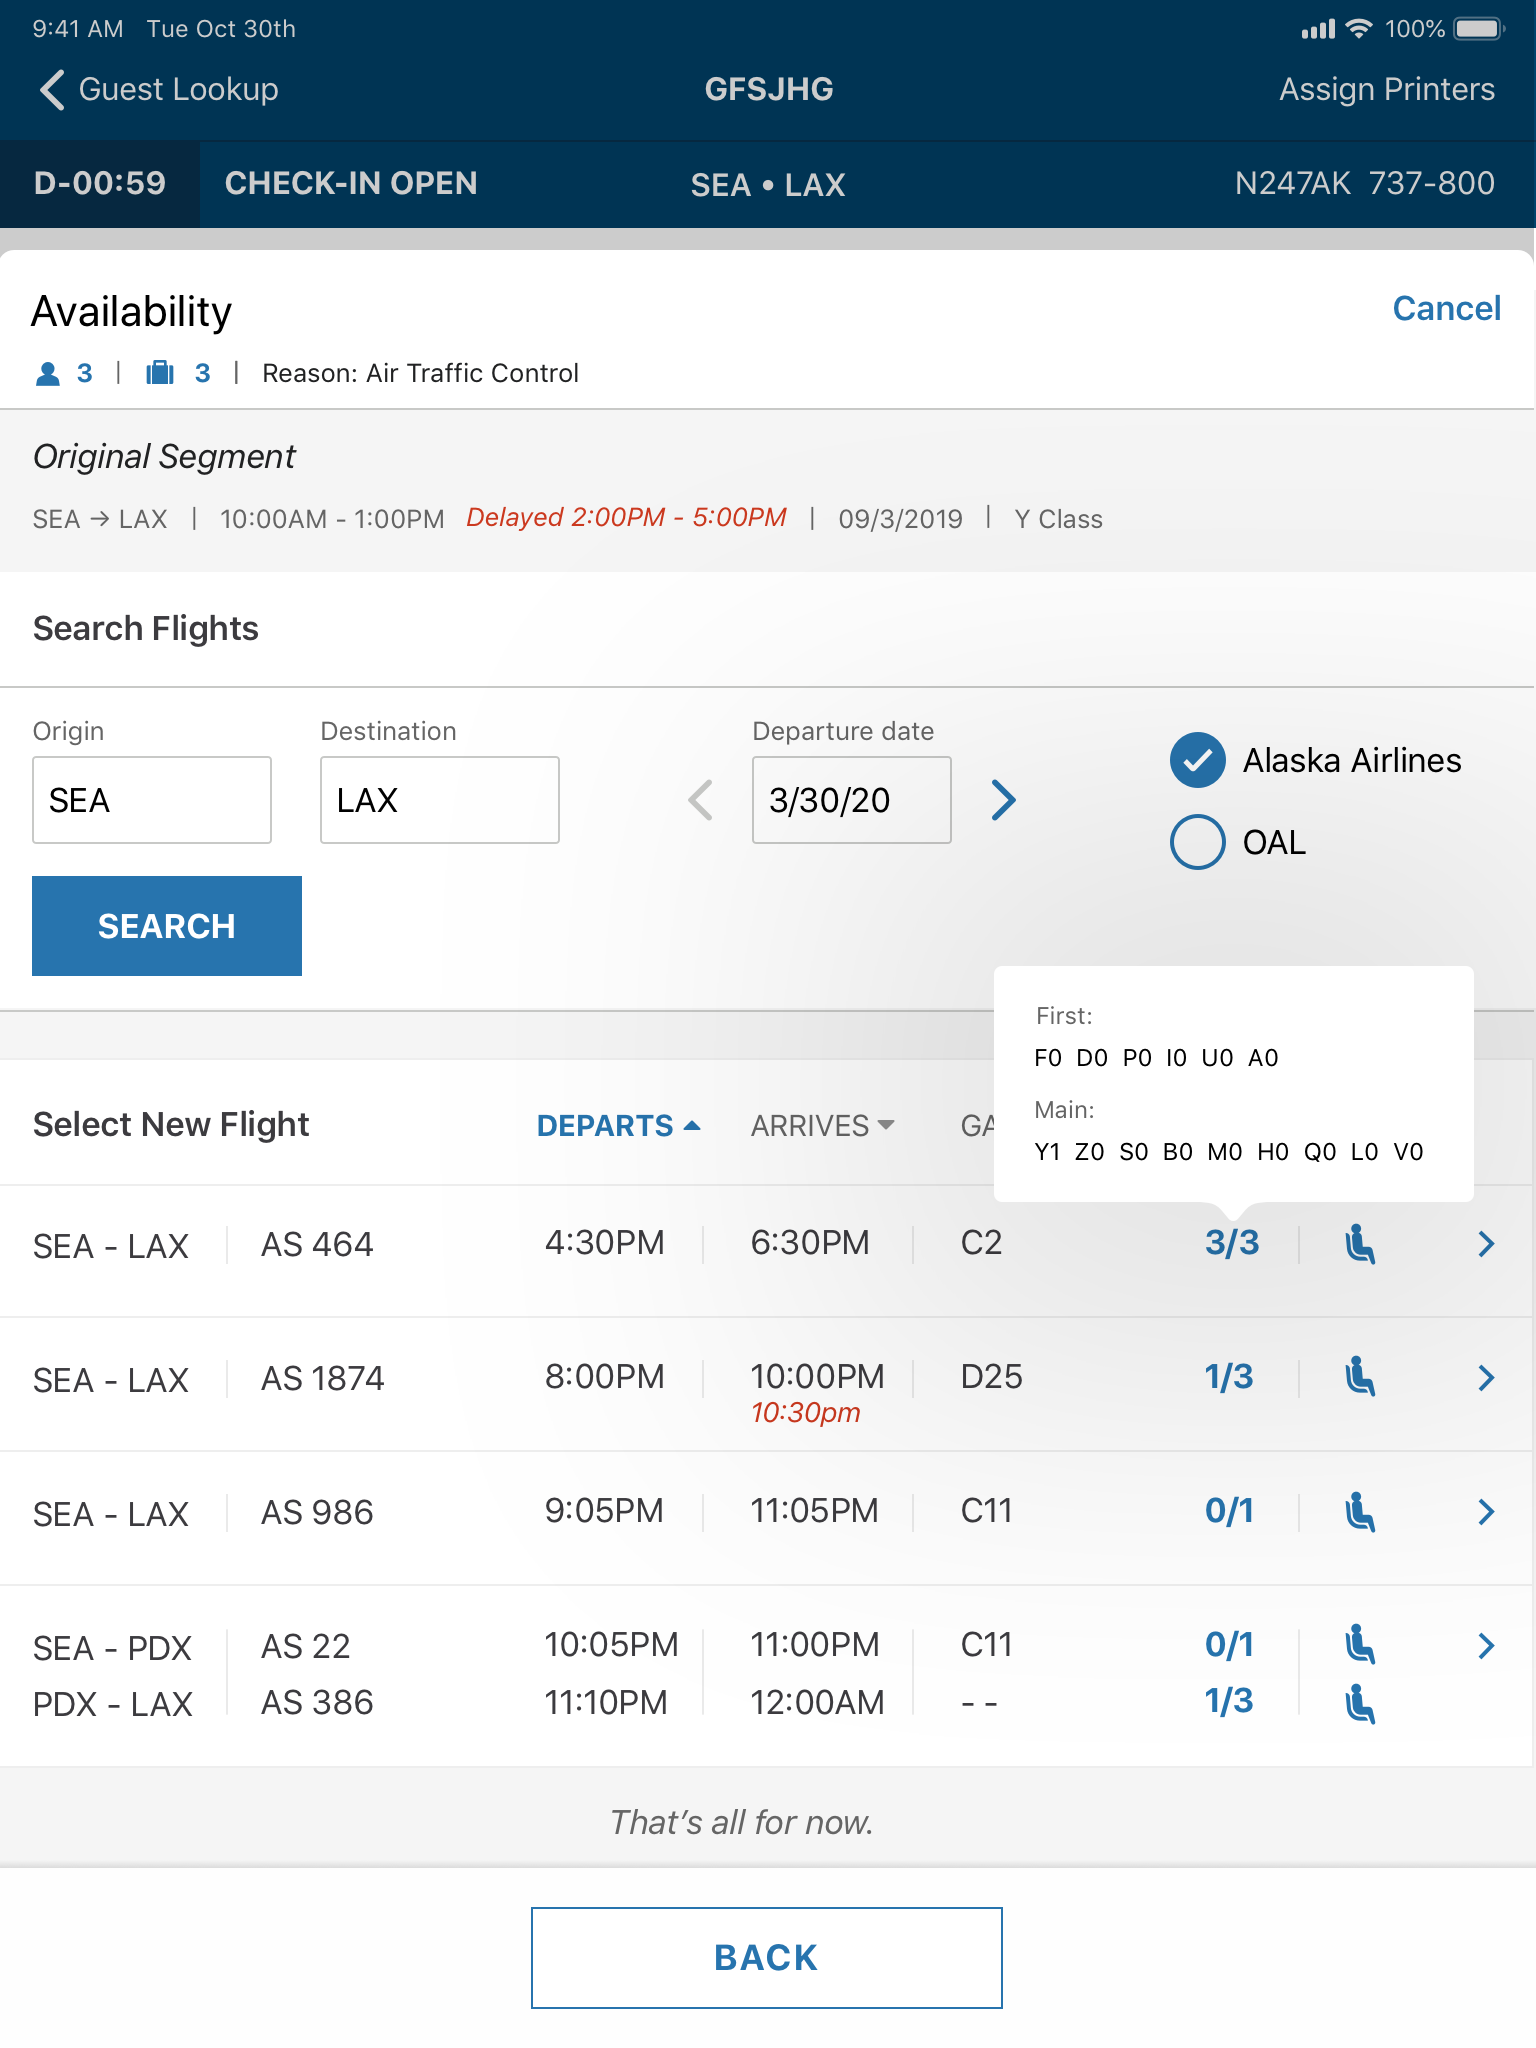Expand AS 464 flight row chevron
The image size is (1536, 2048).
tap(1486, 1244)
